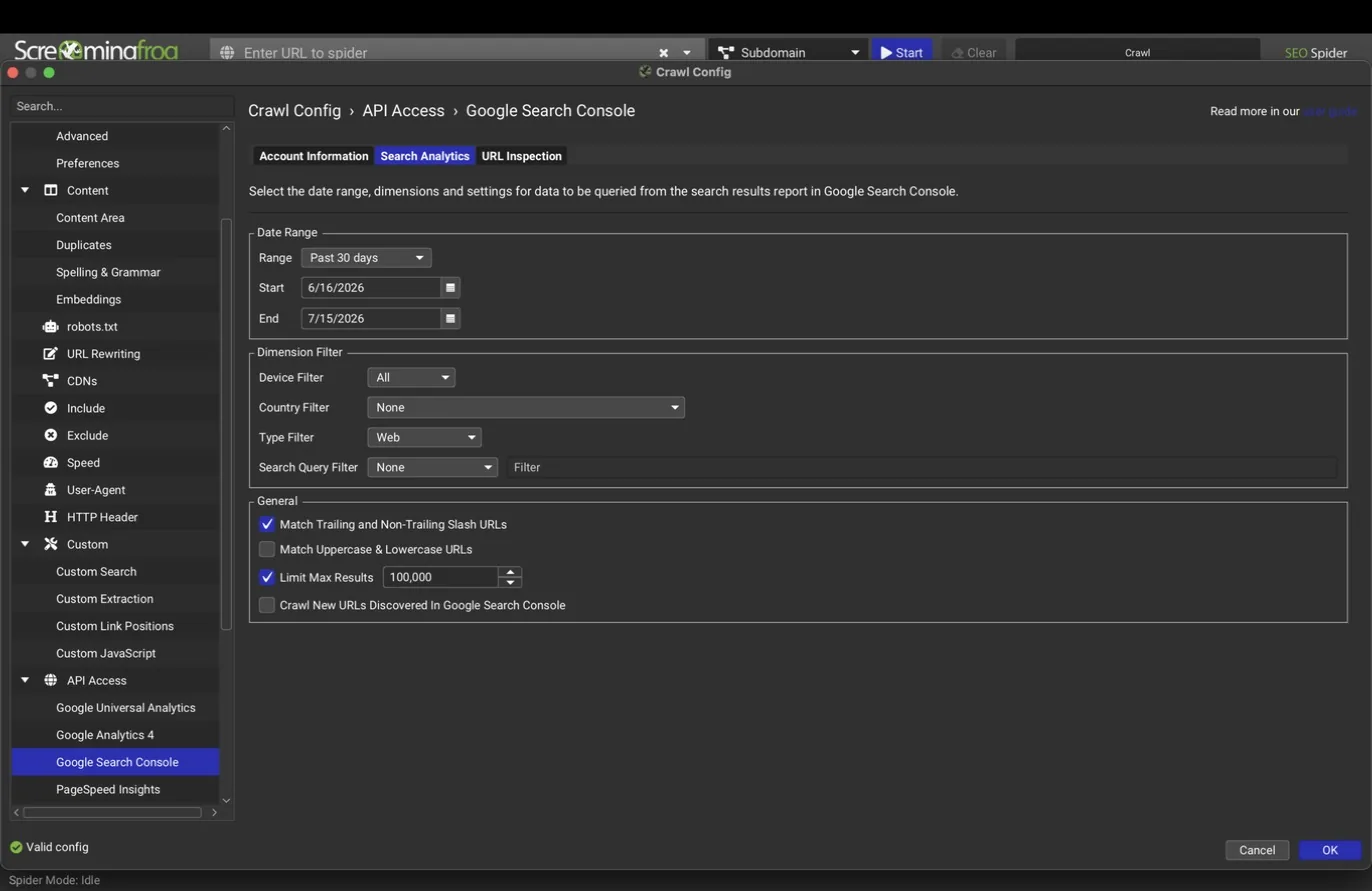Viewport: 1372px width, 891px height.
Task: Click the Search Query Filter text field
Action: [921, 467]
